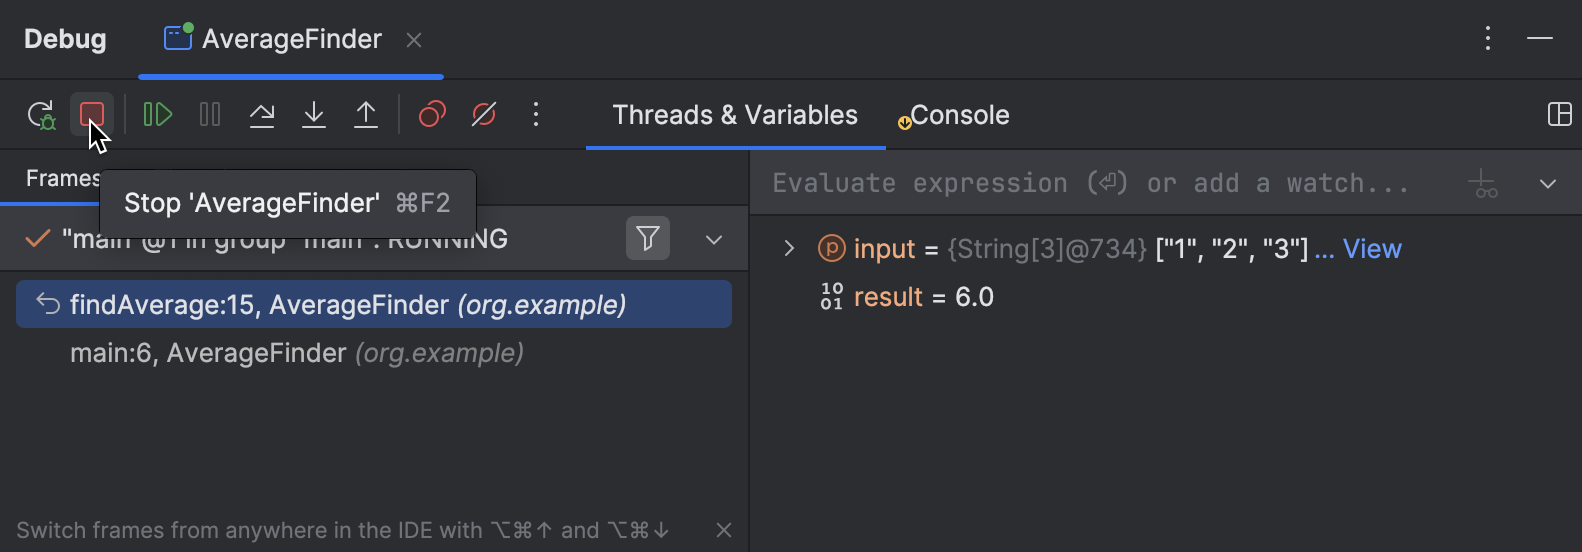1582x552 pixels.
Task: Open the View Breakpoints dialog
Action: (x=432, y=115)
